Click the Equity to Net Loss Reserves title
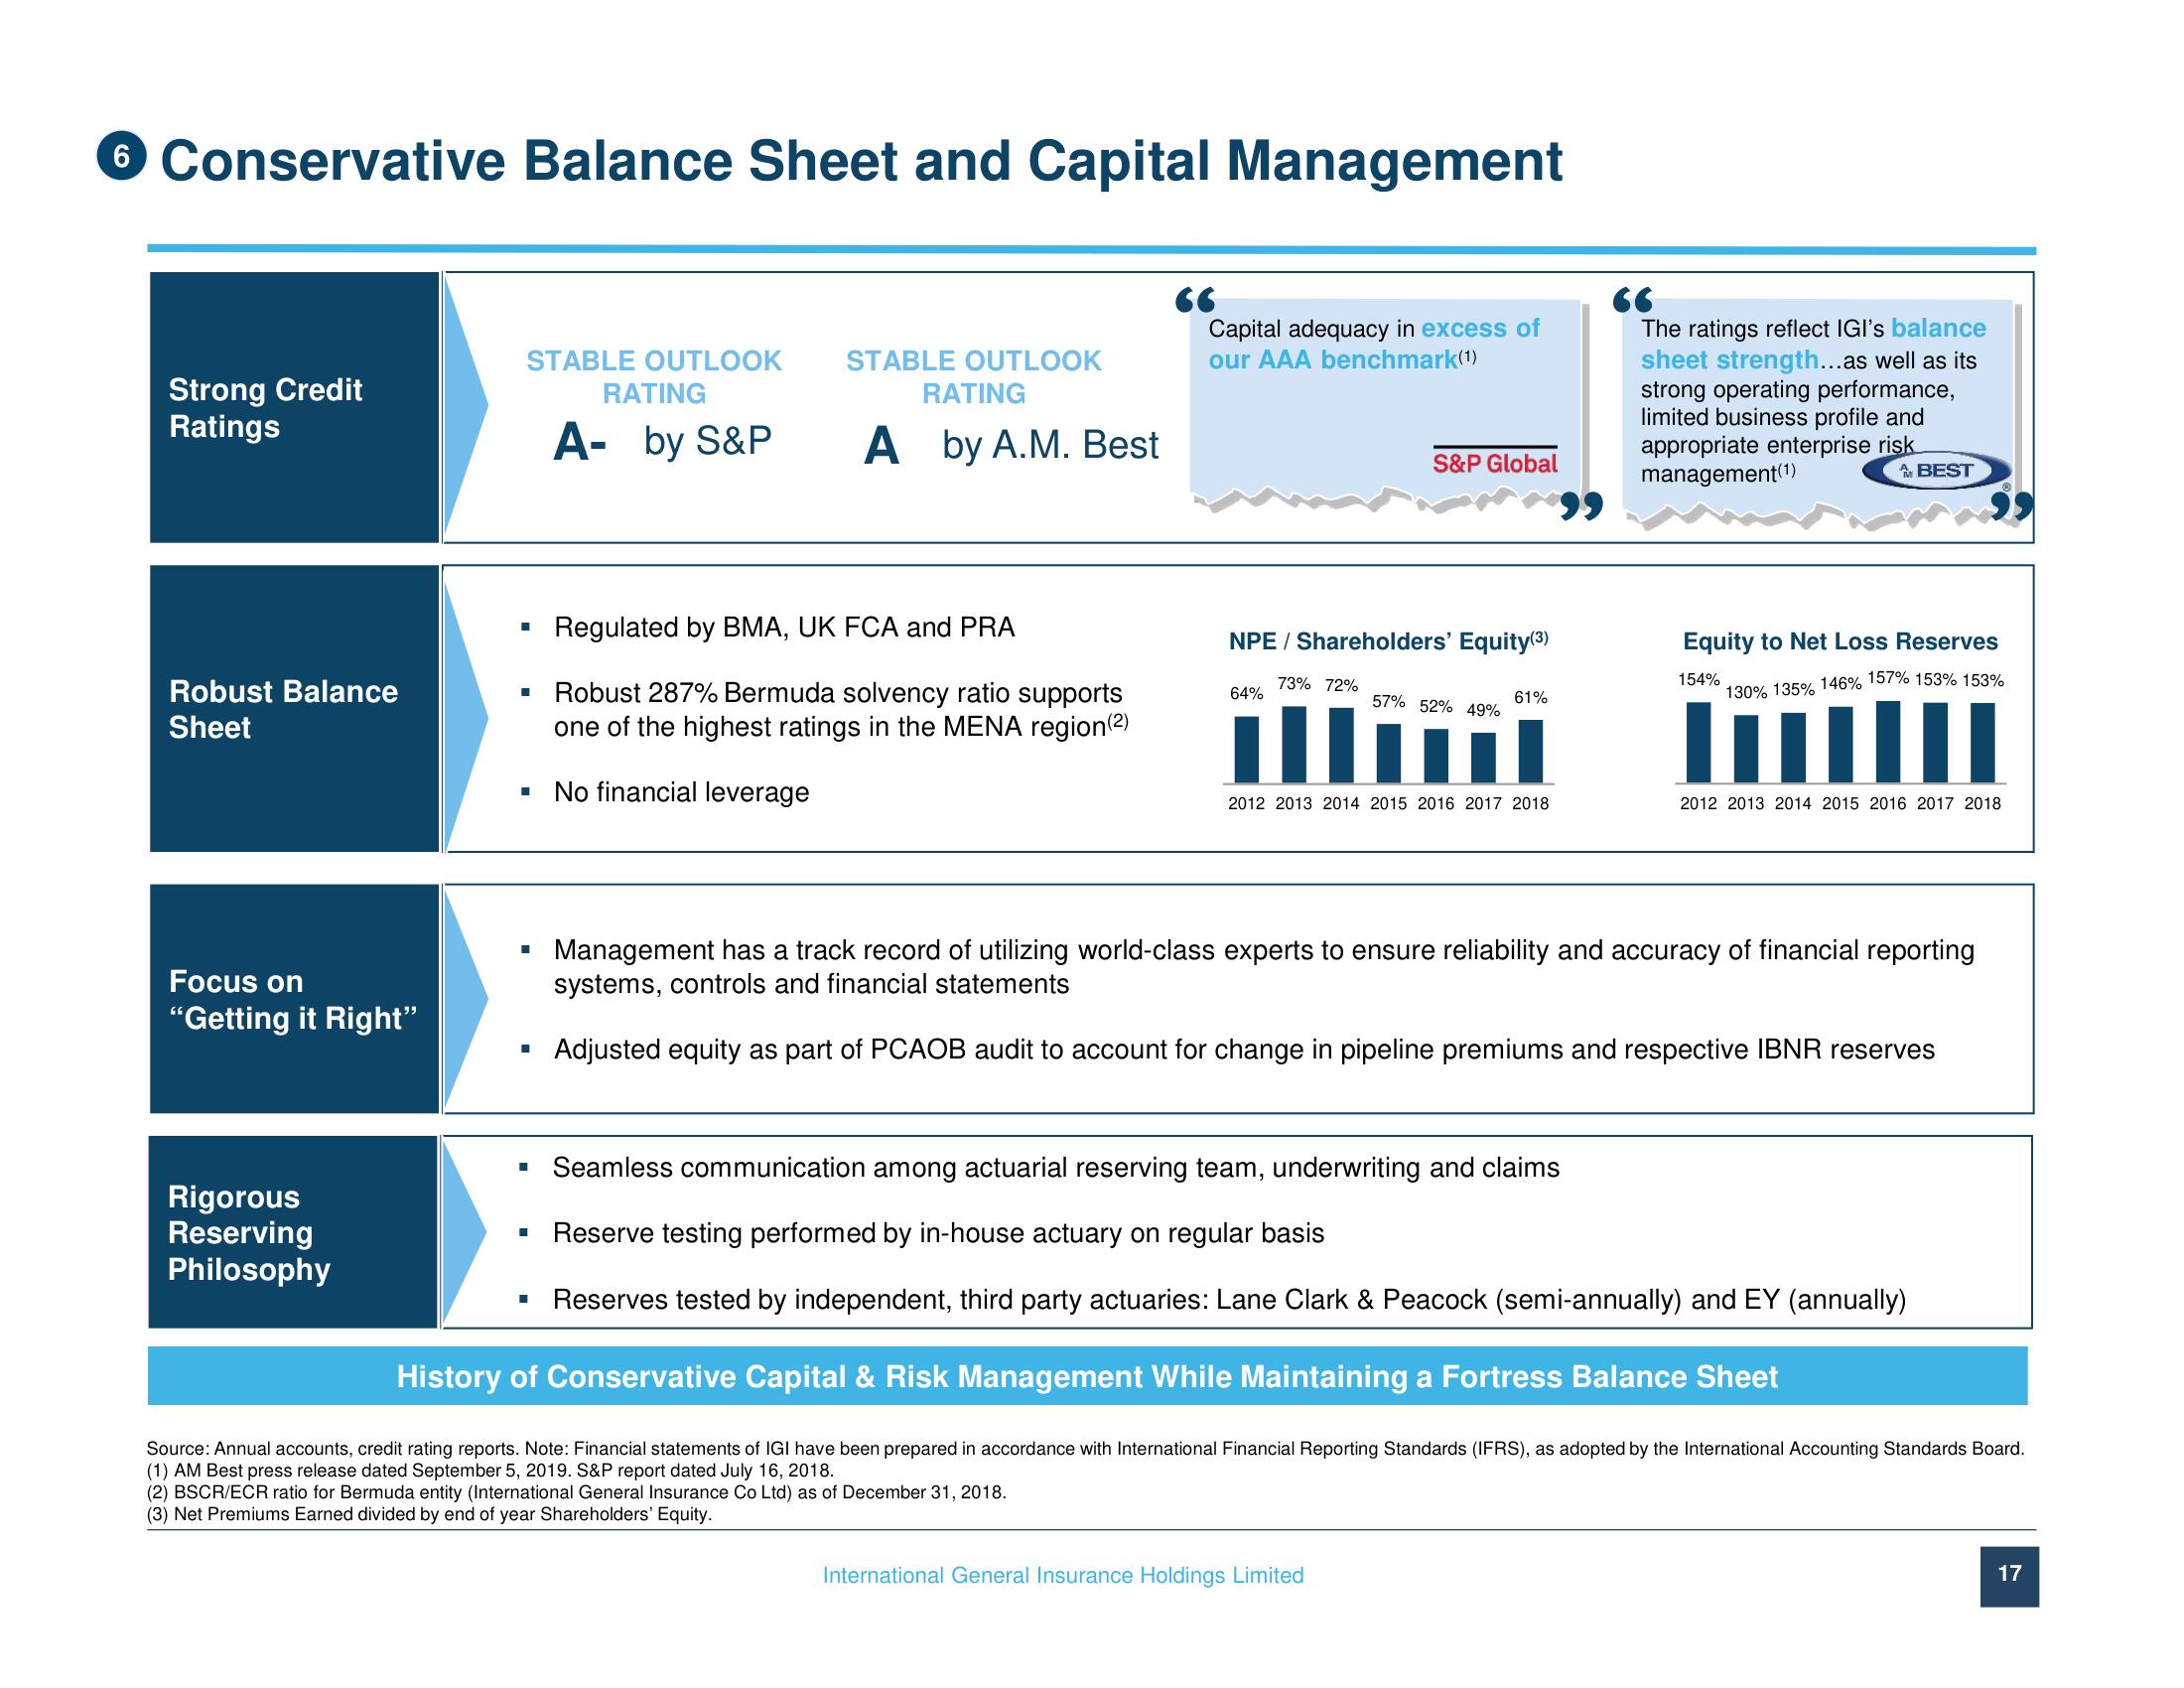Screen dimensions: 2184x1688 [1840, 642]
